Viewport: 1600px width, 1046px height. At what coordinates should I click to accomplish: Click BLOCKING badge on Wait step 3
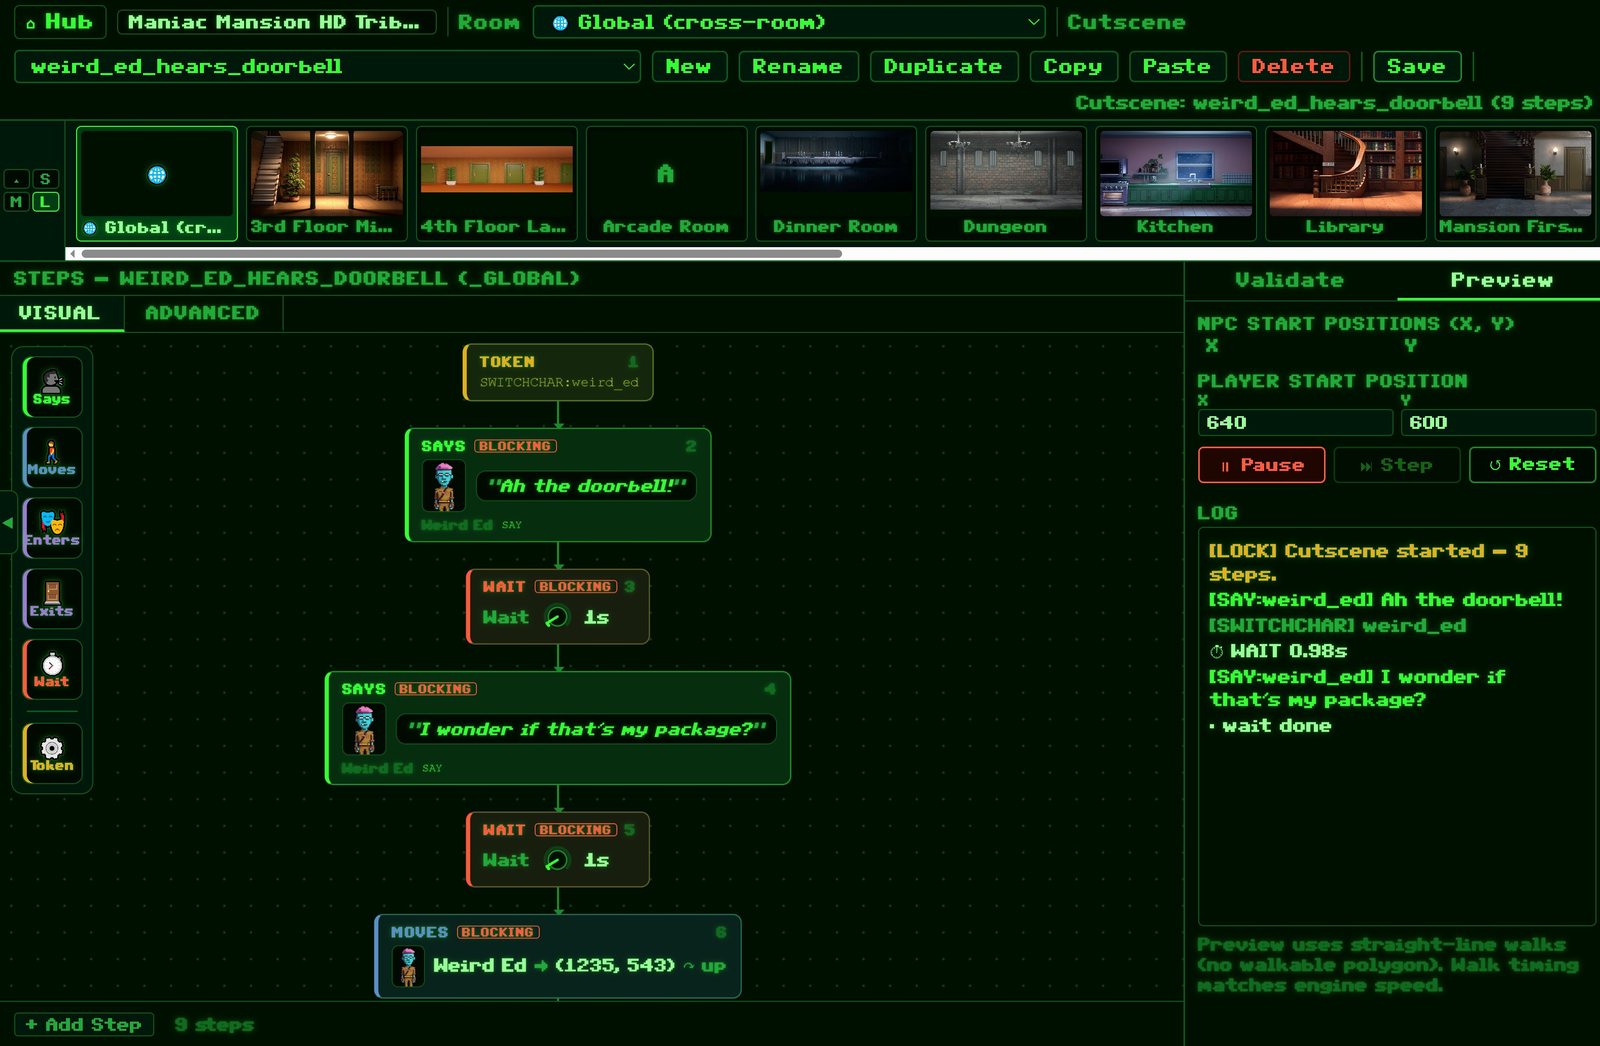[x=576, y=587]
